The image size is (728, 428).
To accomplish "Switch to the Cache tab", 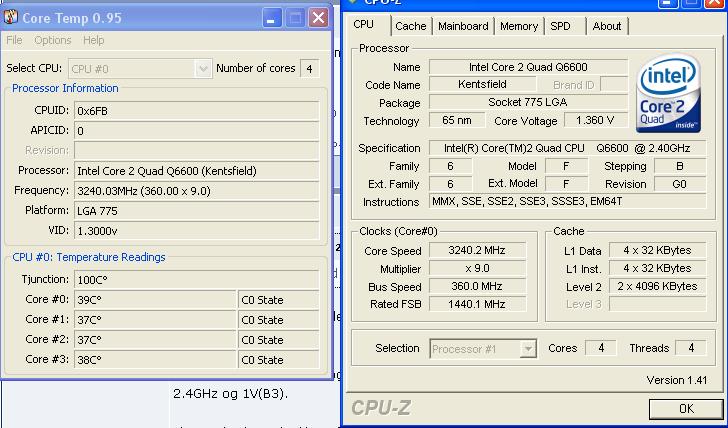I will (411, 26).
